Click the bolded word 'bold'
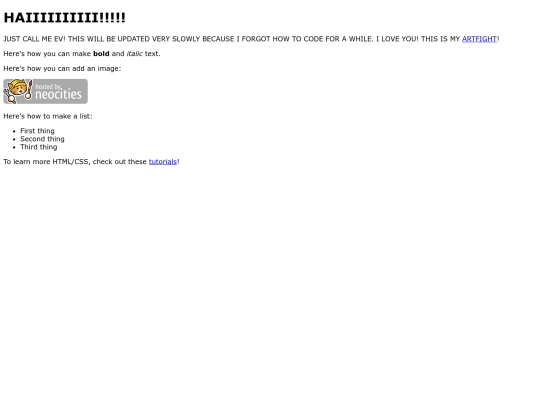The width and height of the screenshot is (540, 405). tap(101, 54)
